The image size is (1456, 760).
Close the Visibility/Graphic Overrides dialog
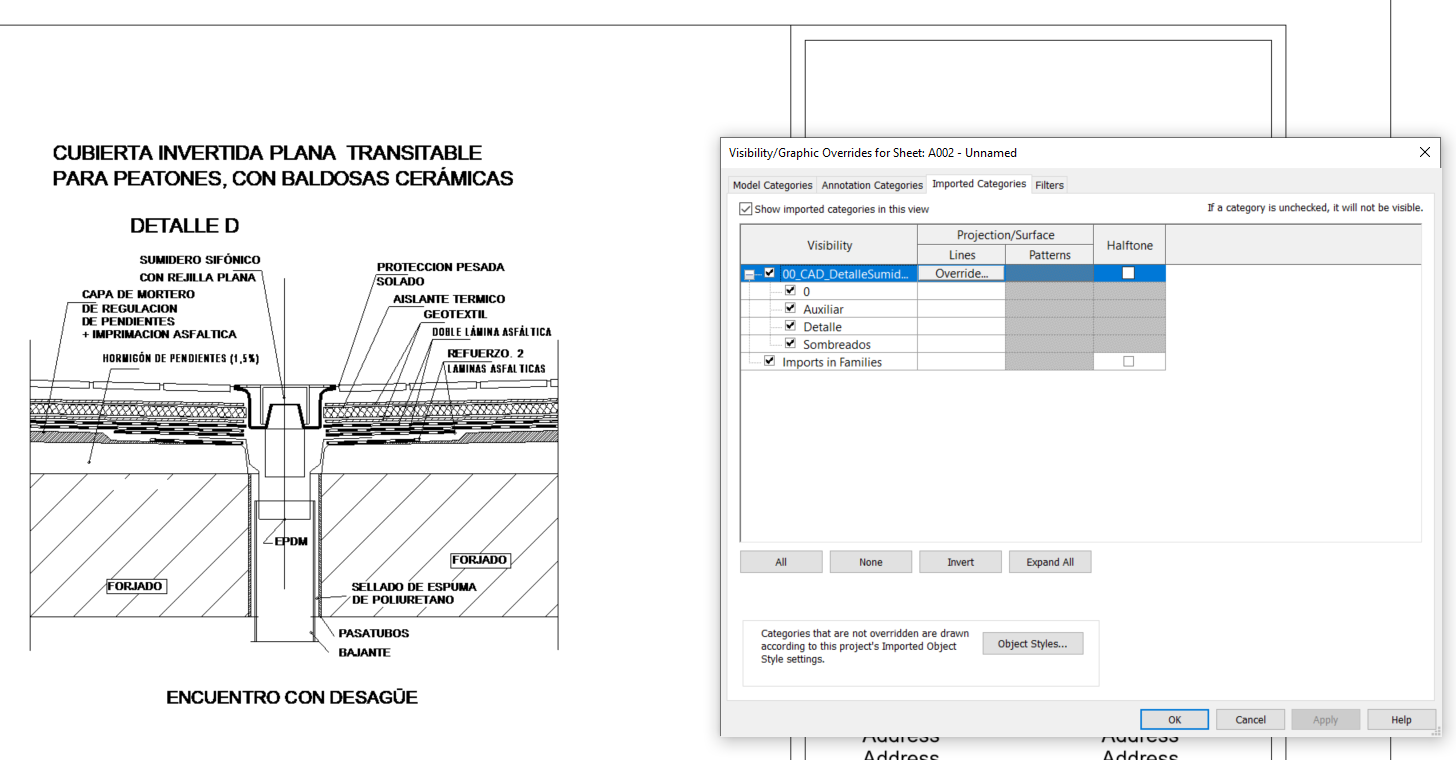pyautogui.click(x=1425, y=152)
